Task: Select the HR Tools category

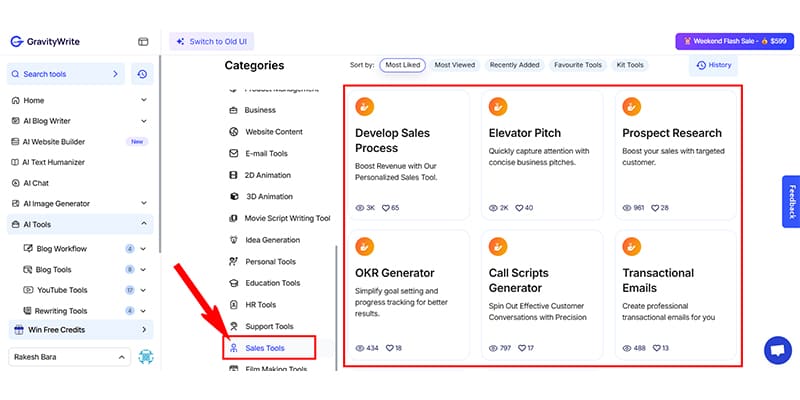Action: pyautogui.click(x=260, y=305)
